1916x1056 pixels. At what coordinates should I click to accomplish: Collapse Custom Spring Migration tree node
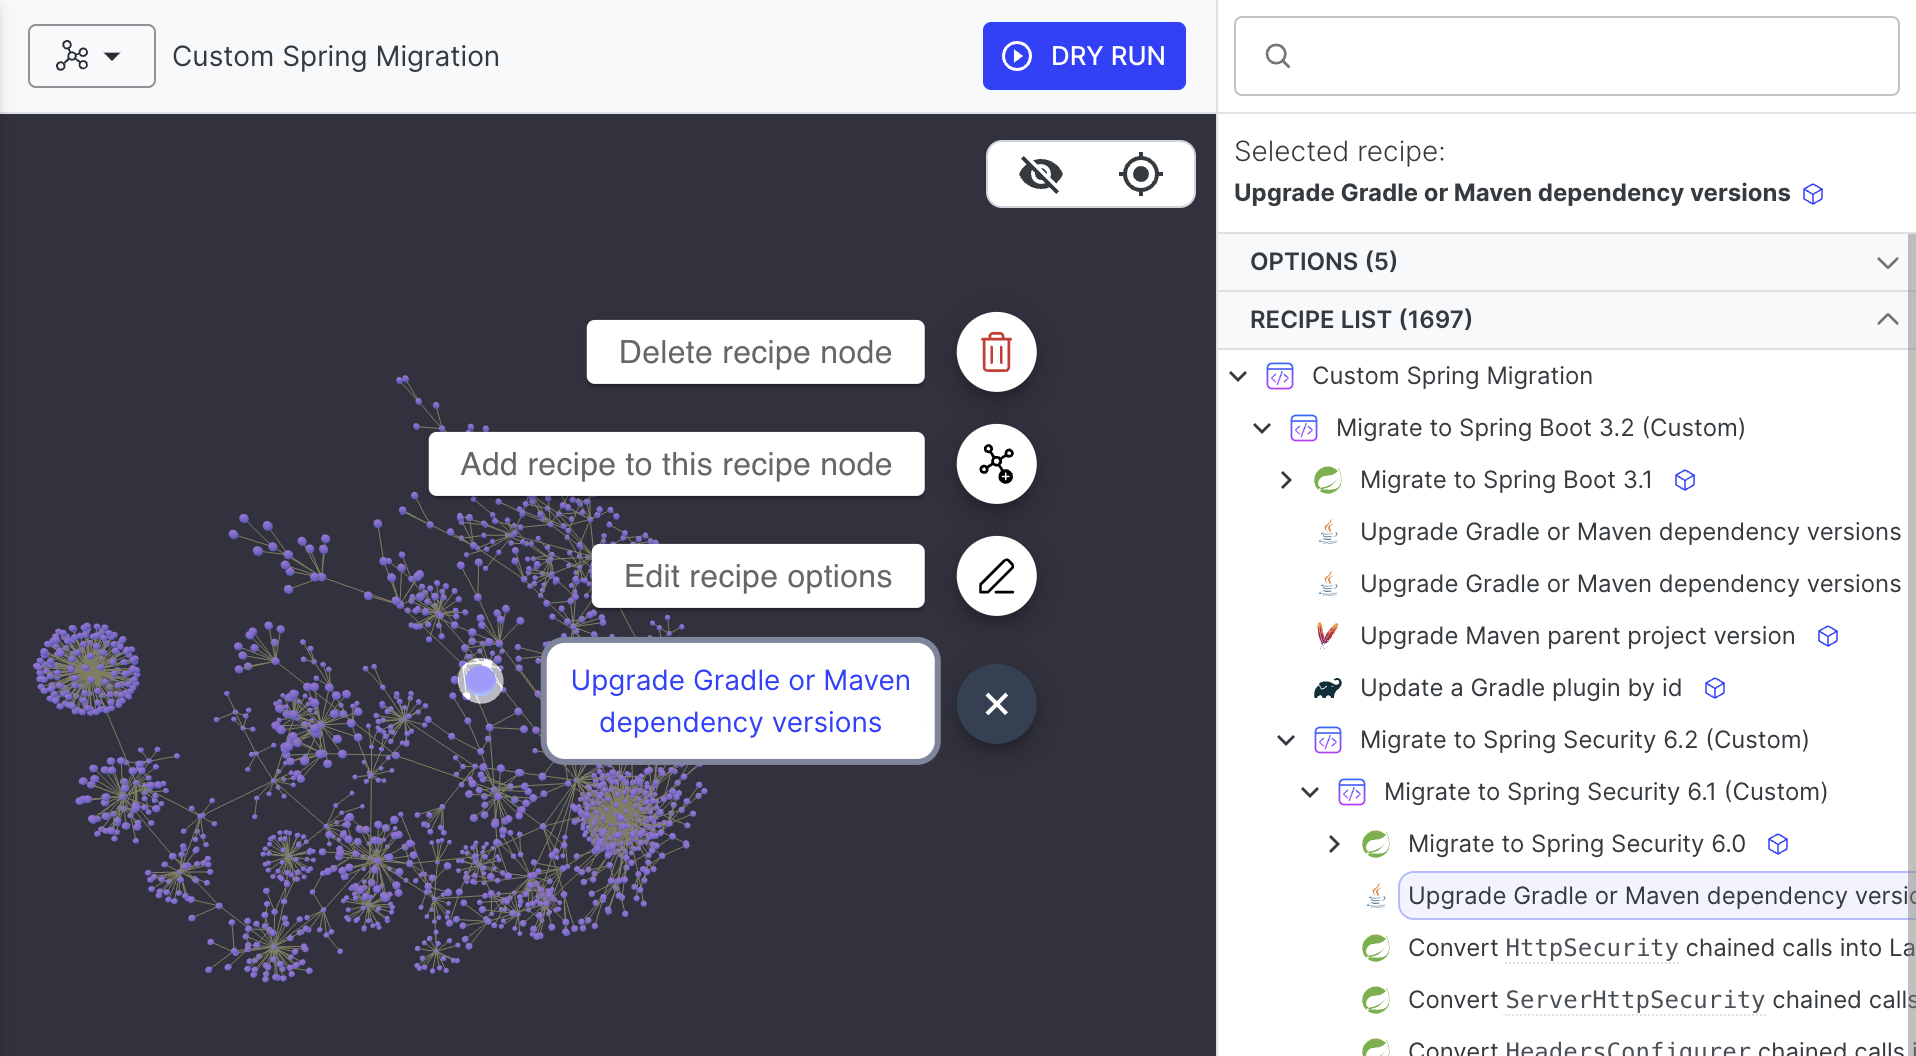(x=1238, y=376)
